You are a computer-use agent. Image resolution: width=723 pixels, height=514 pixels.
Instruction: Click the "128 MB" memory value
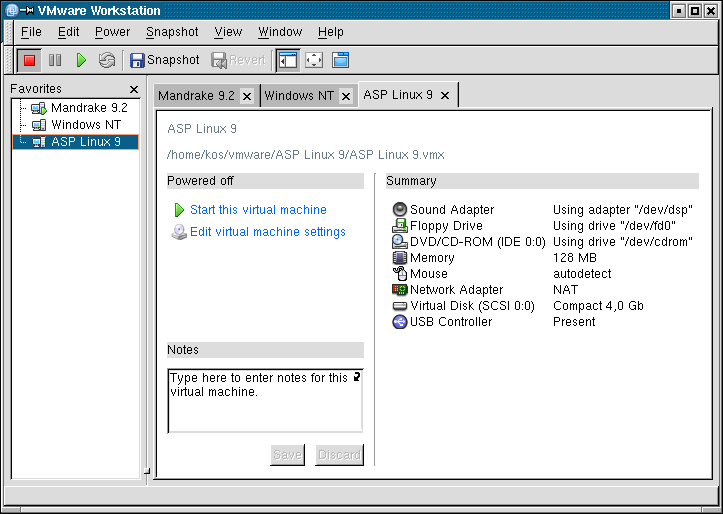575,258
